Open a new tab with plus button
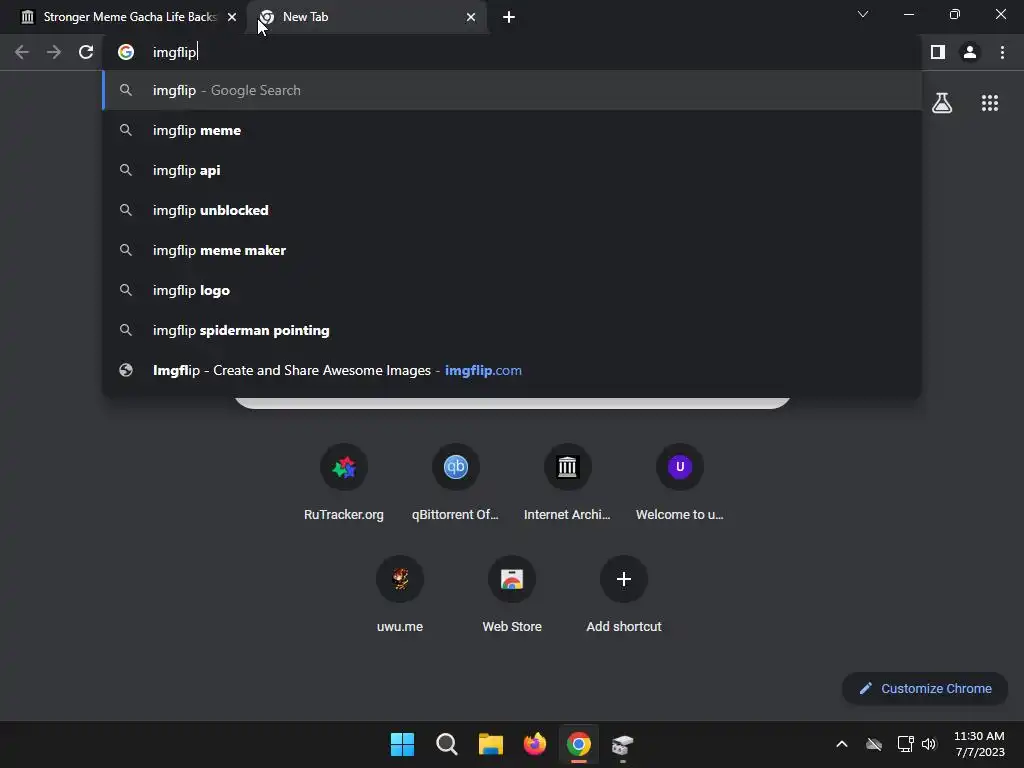The width and height of the screenshot is (1024, 768). pos(509,17)
